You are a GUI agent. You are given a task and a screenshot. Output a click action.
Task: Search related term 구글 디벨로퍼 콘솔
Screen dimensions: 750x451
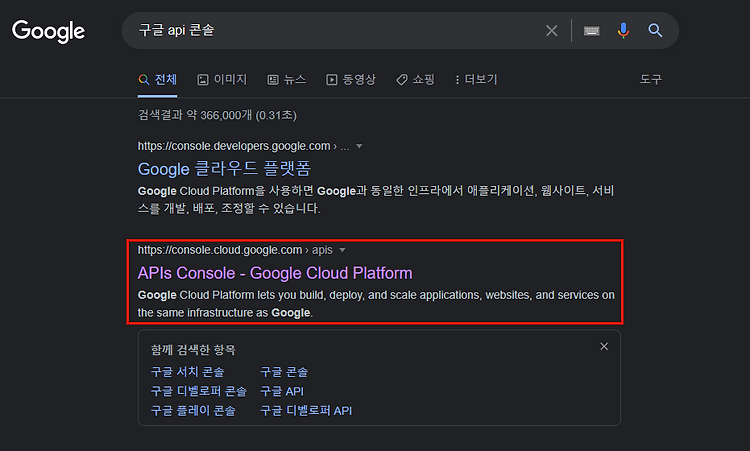[x=199, y=391]
